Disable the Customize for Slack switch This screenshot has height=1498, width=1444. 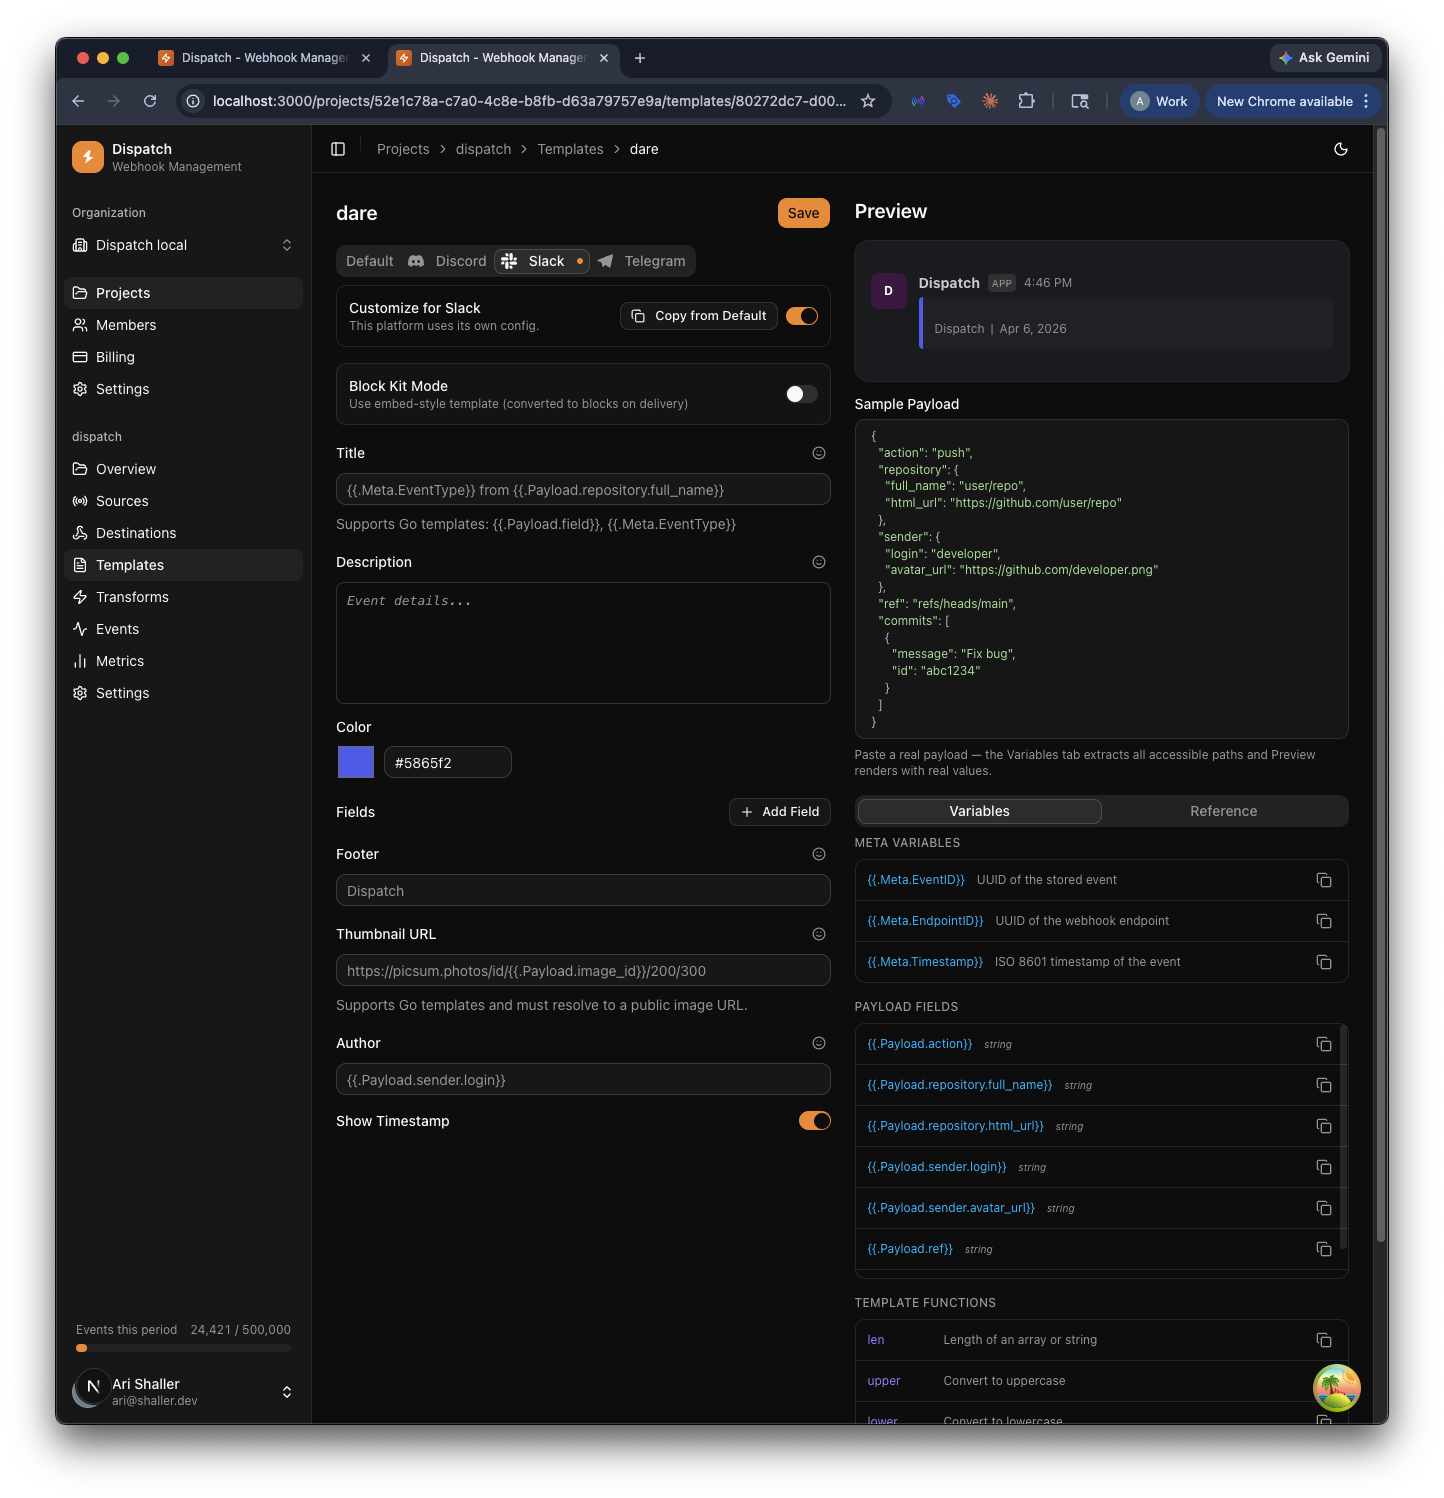point(802,316)
